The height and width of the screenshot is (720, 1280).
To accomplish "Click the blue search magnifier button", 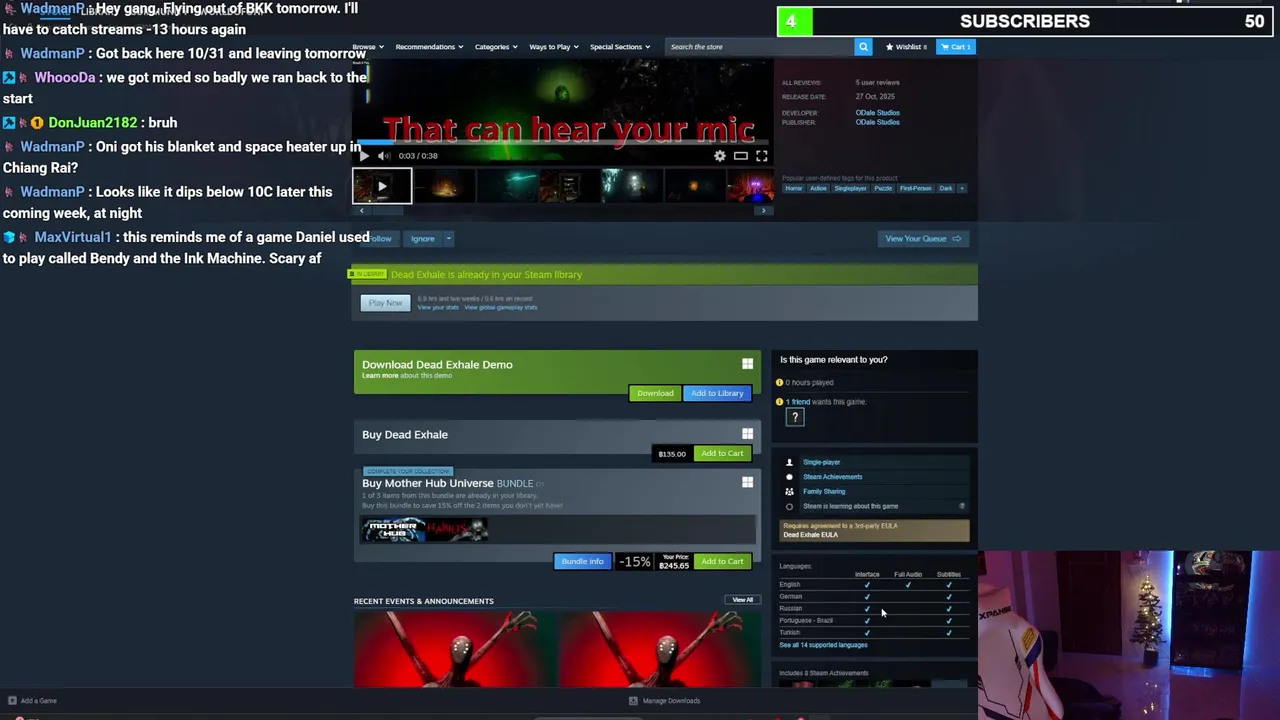I will tap(863, 47).
